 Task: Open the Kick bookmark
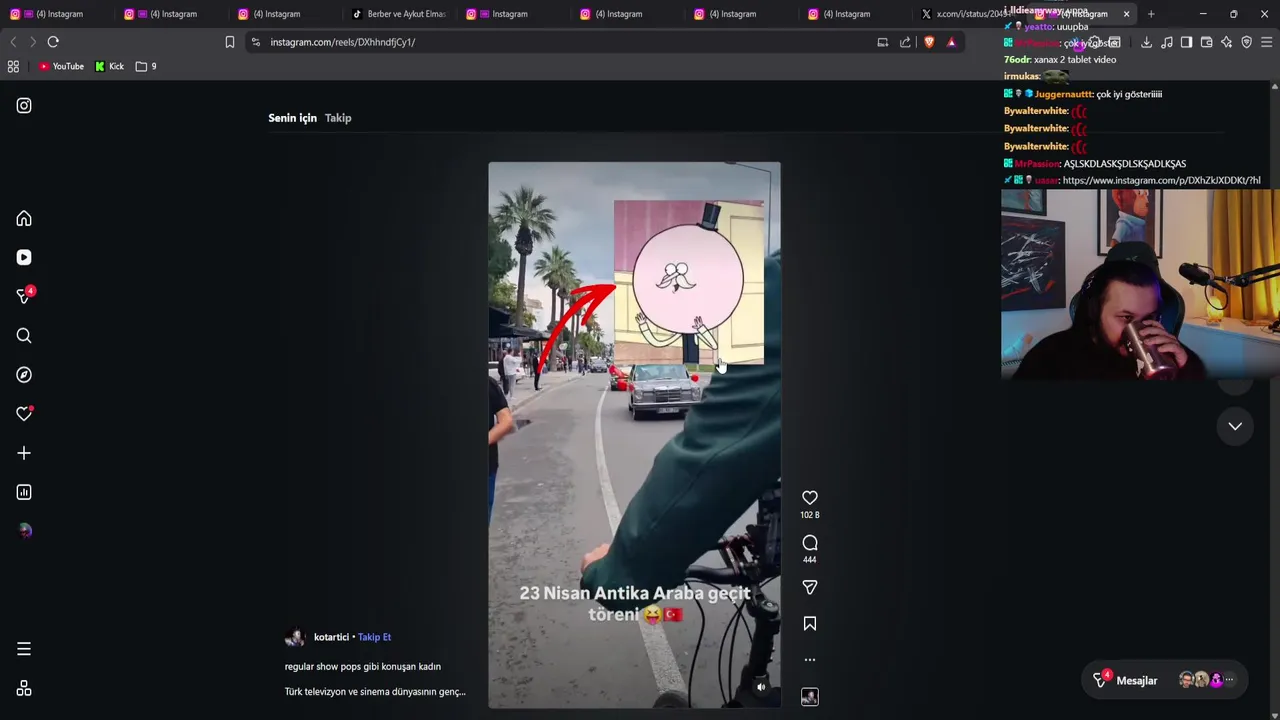(110, 66)
